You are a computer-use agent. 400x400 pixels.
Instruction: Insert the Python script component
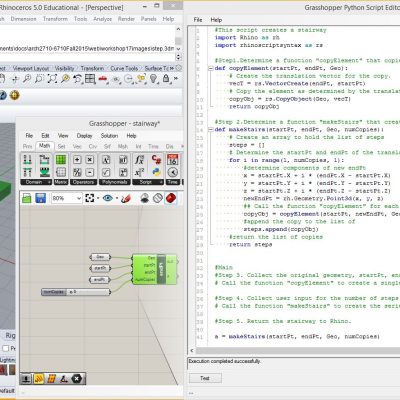pyautogui.click(x=156, y=172)
